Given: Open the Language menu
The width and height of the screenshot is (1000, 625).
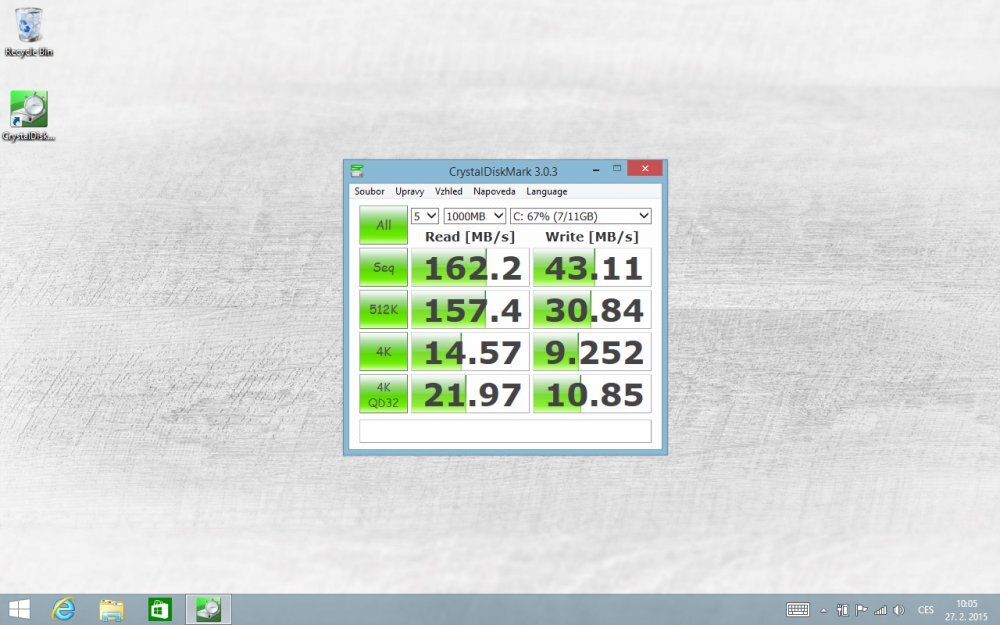Looking at the screenshot, I should [546, 191].
